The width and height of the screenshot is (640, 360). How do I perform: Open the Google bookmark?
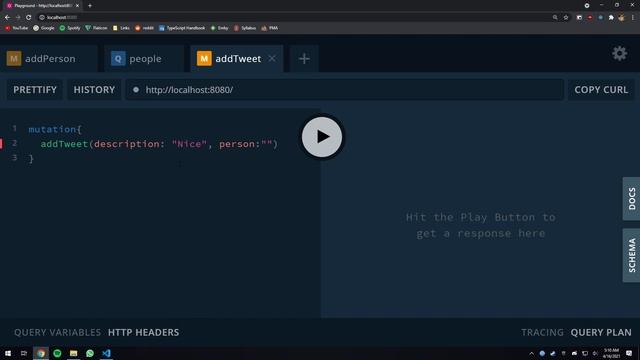click(44, 28)
